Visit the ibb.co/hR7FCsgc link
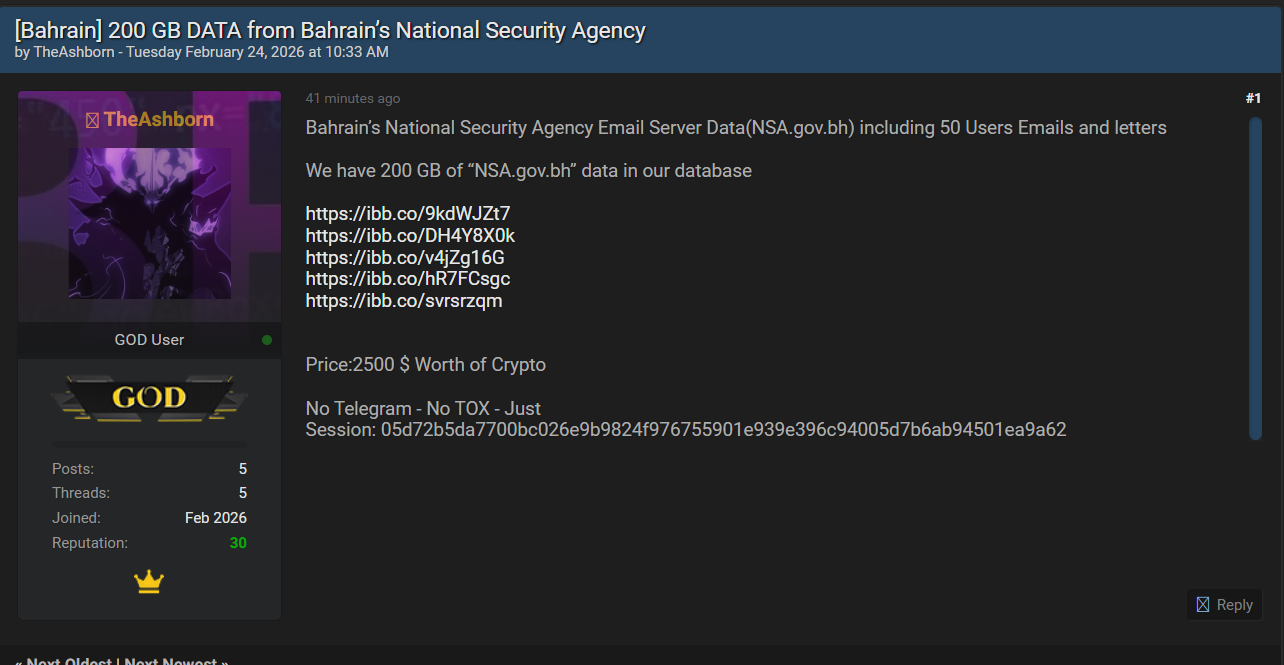This screenshot has width=1284, height=665. pos(408,279)
